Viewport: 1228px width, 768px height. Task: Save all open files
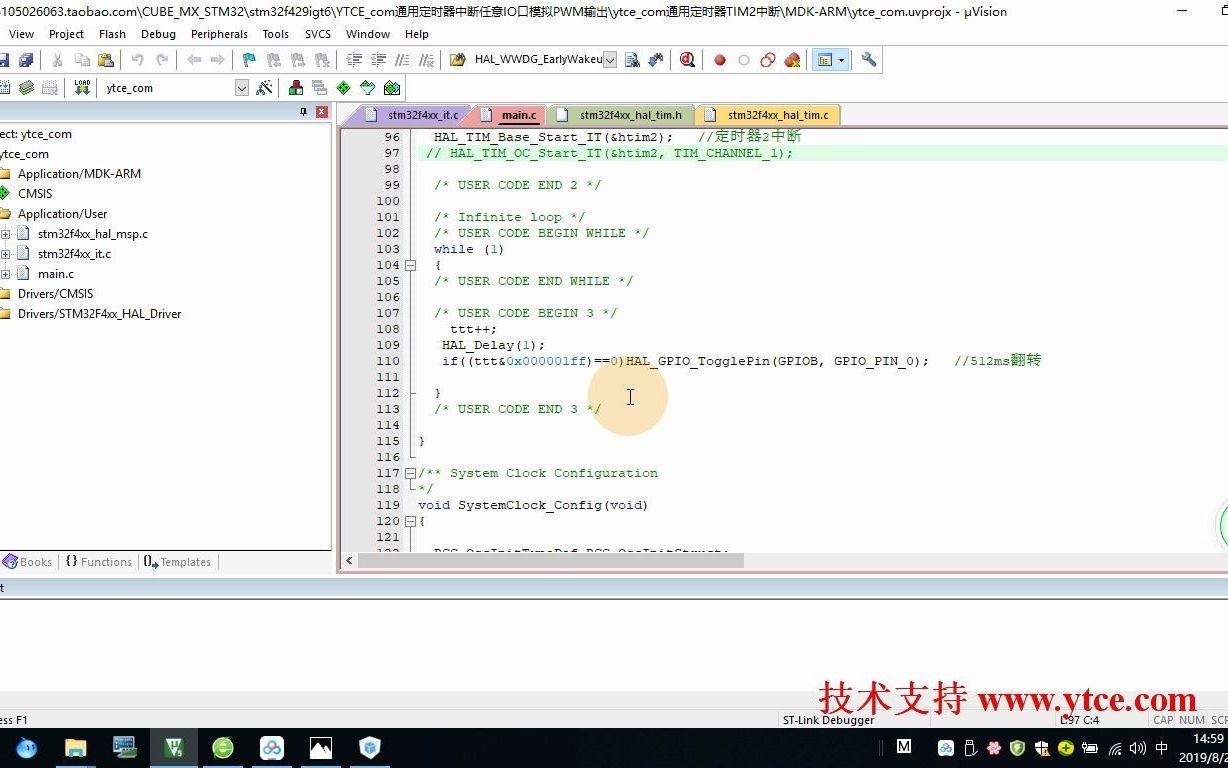point(27,60)
